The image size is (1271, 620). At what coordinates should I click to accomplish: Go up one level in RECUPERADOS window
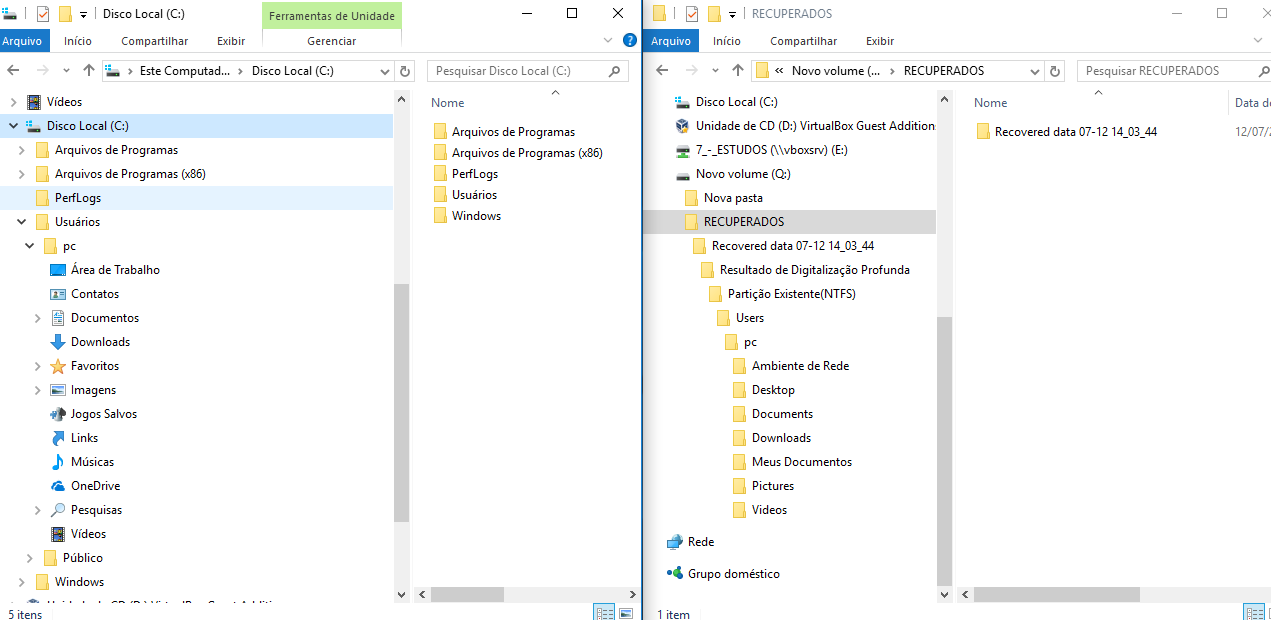(x=738, y=71)
